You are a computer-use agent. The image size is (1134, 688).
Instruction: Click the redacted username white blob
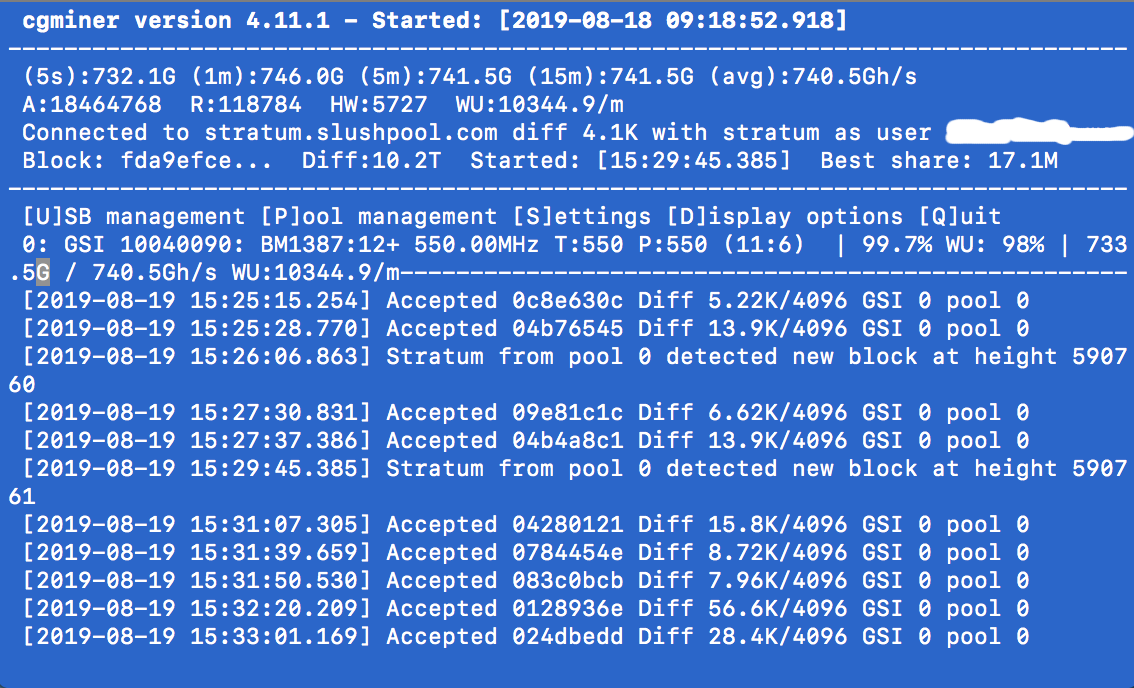(1039, 132)
